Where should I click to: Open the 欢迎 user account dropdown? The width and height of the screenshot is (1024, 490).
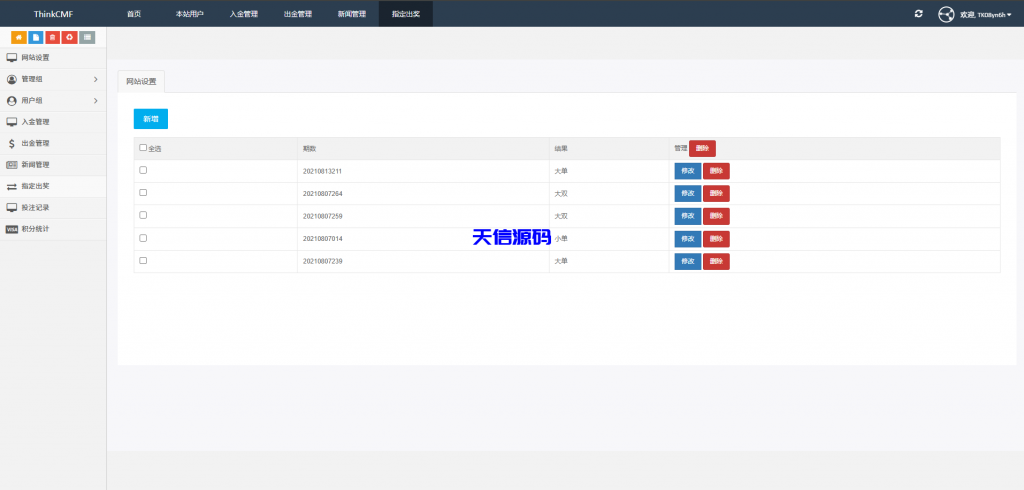tap(986, 15)
